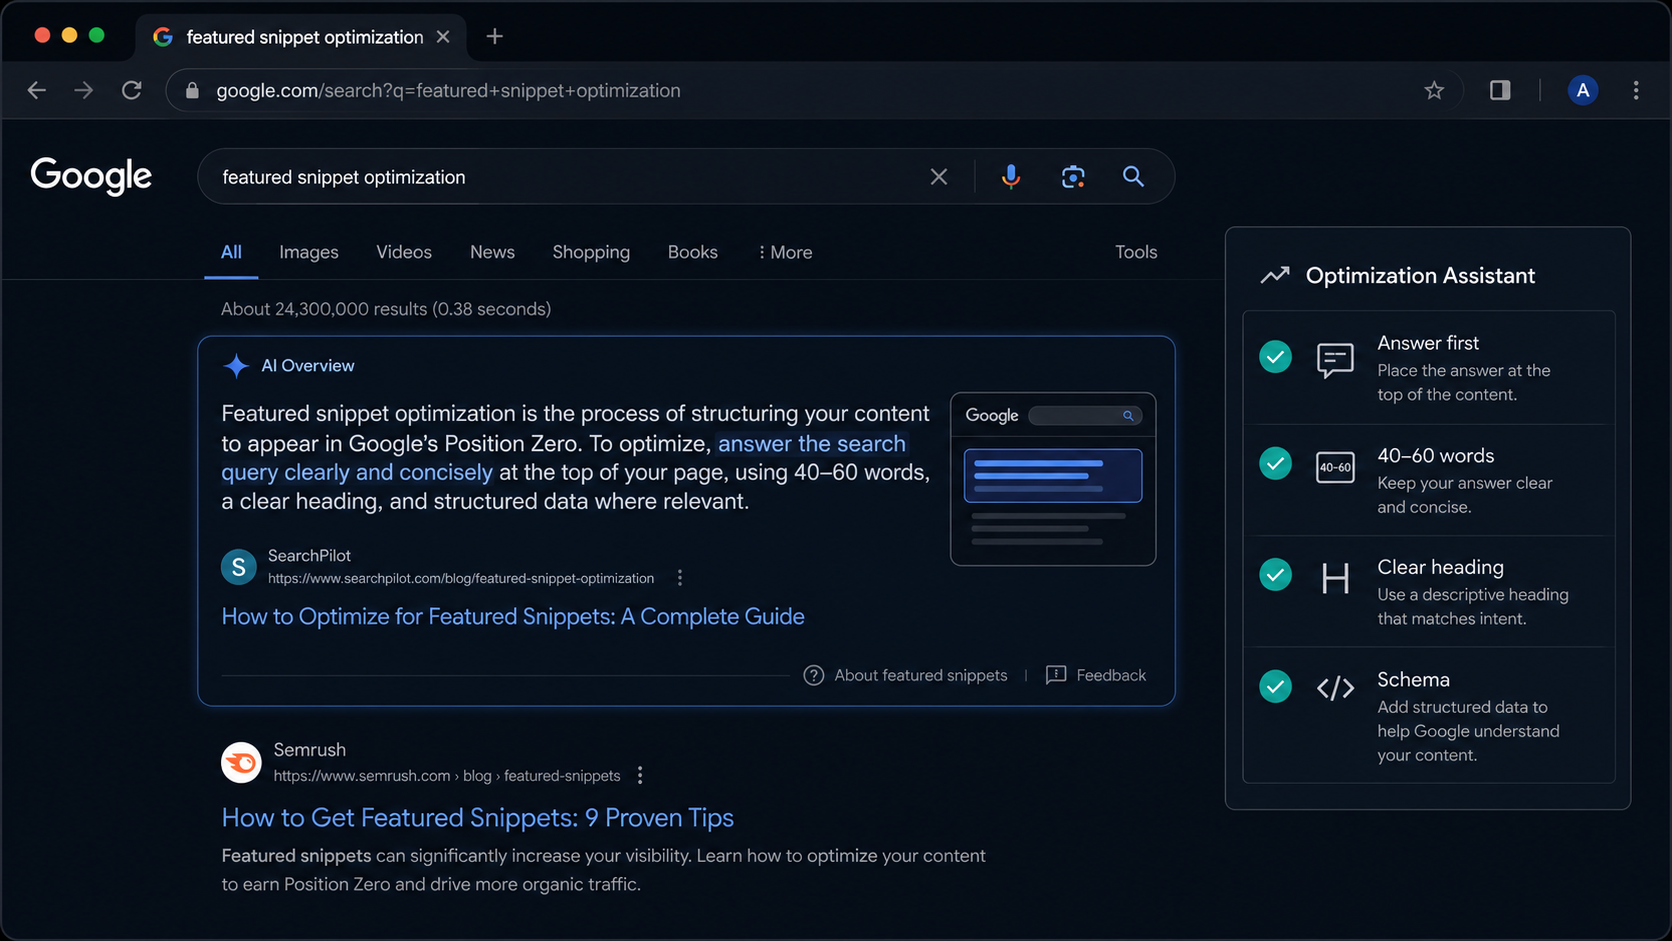Image resolution: width=1672 pixels, height=941 pixels.
Task: Click the Optimization Assistant panel title
Action: coord(1420,275)
